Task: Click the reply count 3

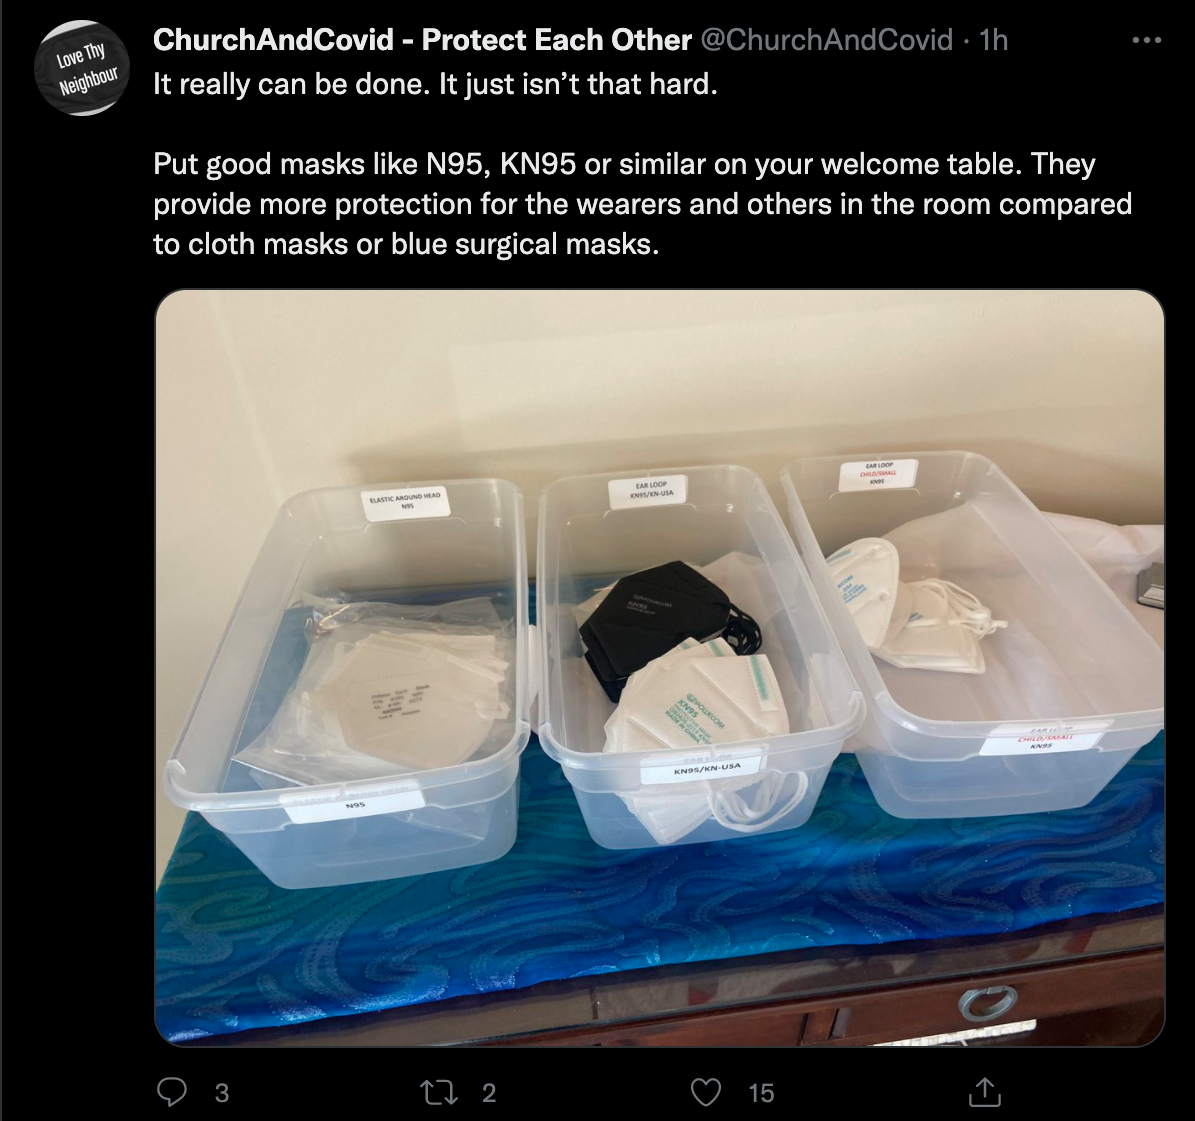Action: click(221, 1093)
